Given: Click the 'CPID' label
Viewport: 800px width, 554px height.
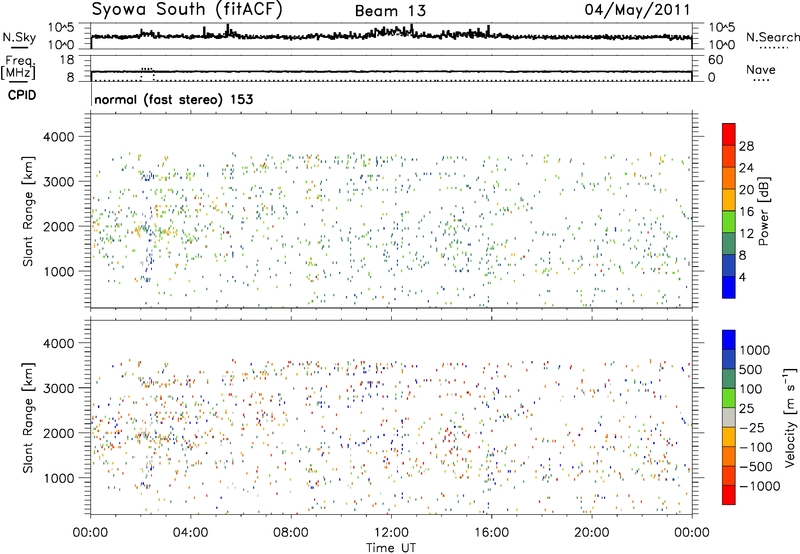Looking at the screenshot, I should tap(22, 95).
